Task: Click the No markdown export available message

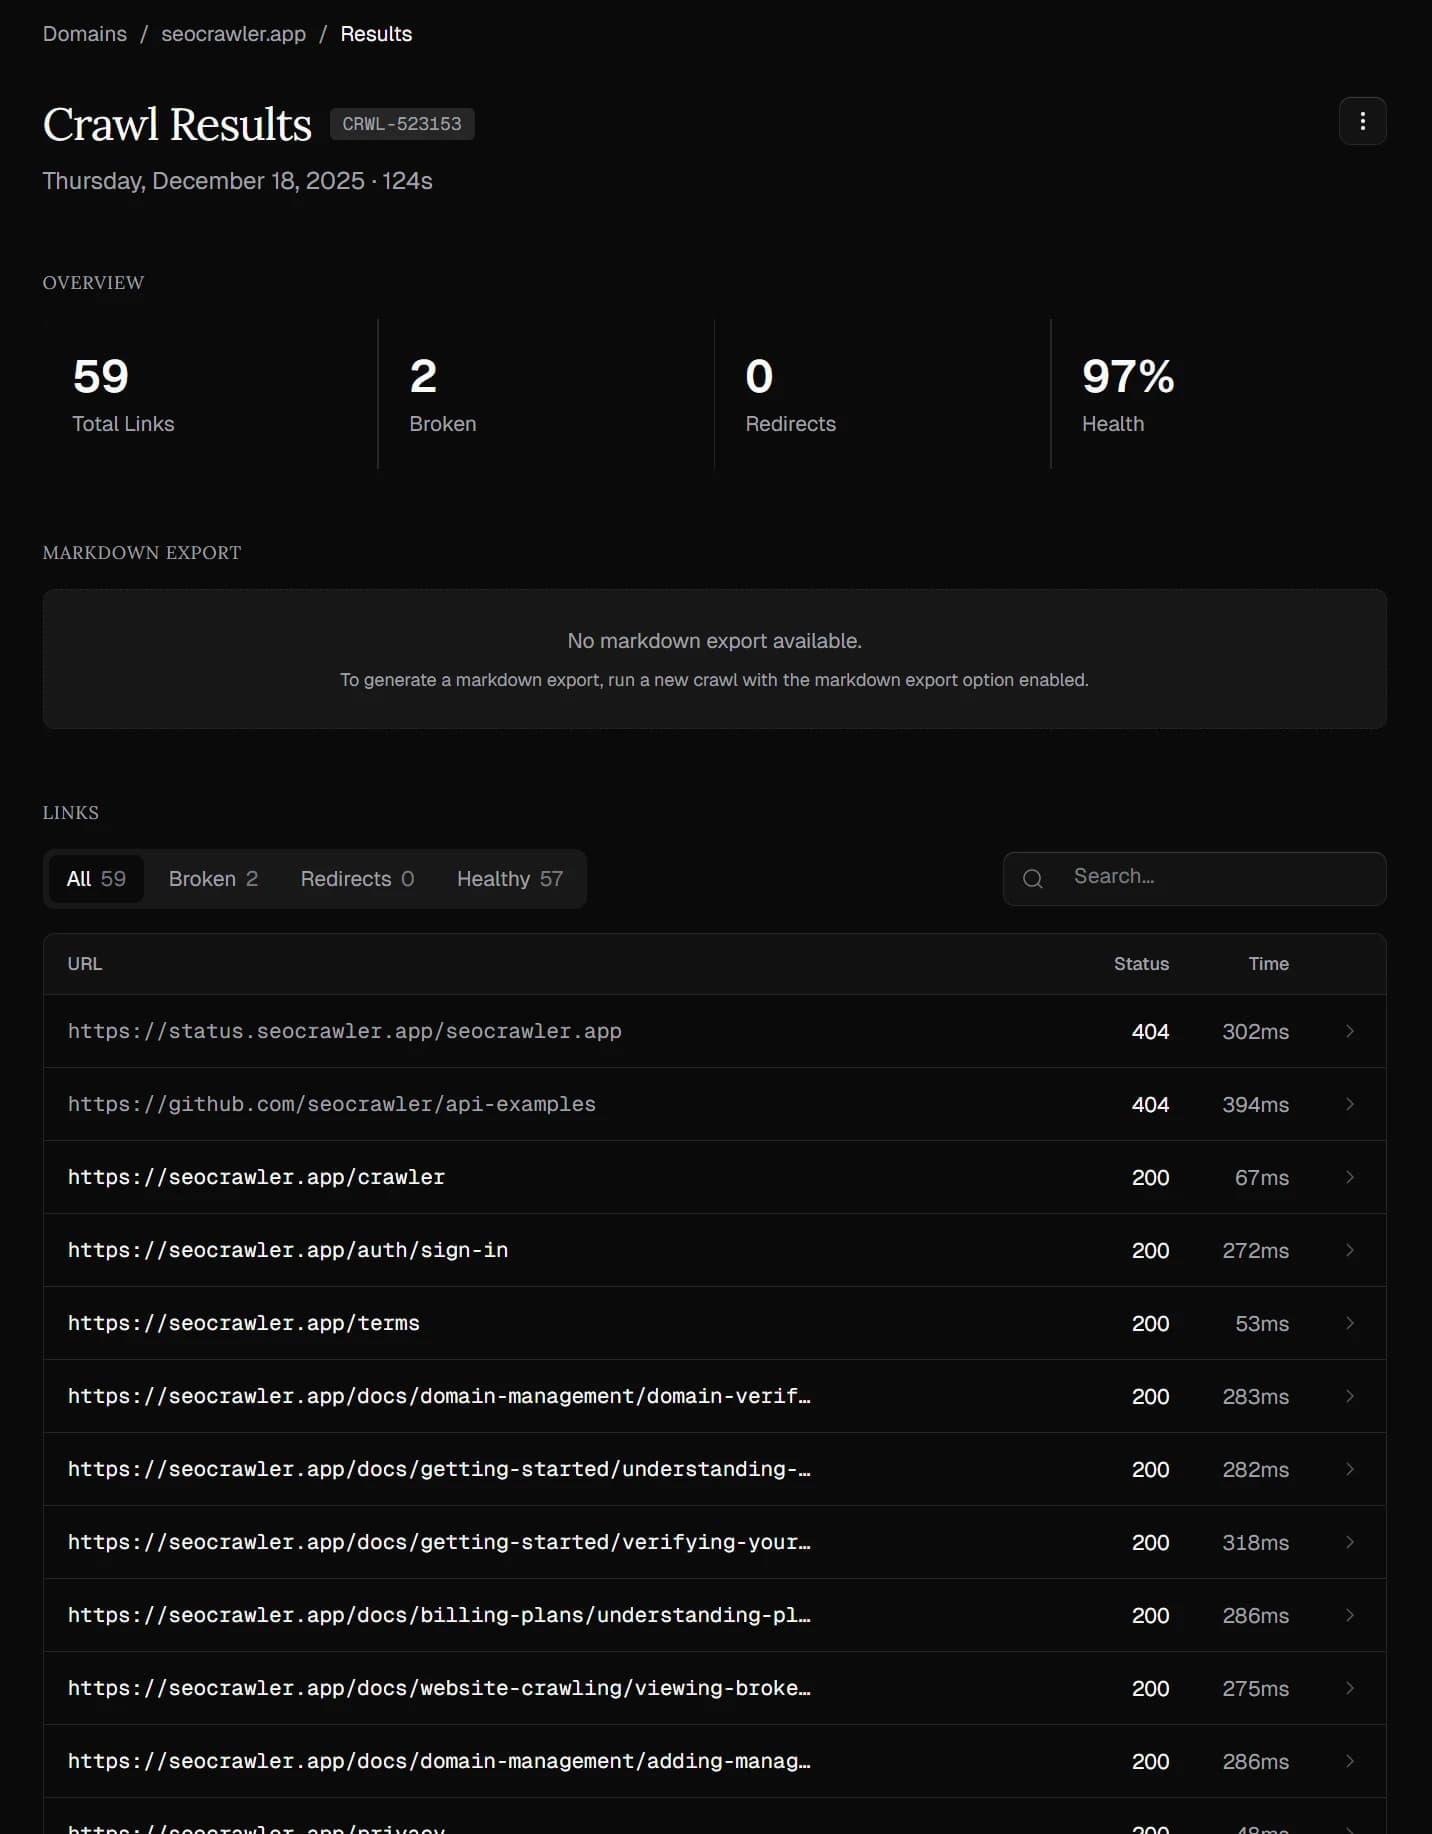Action: tap(714, 641)
